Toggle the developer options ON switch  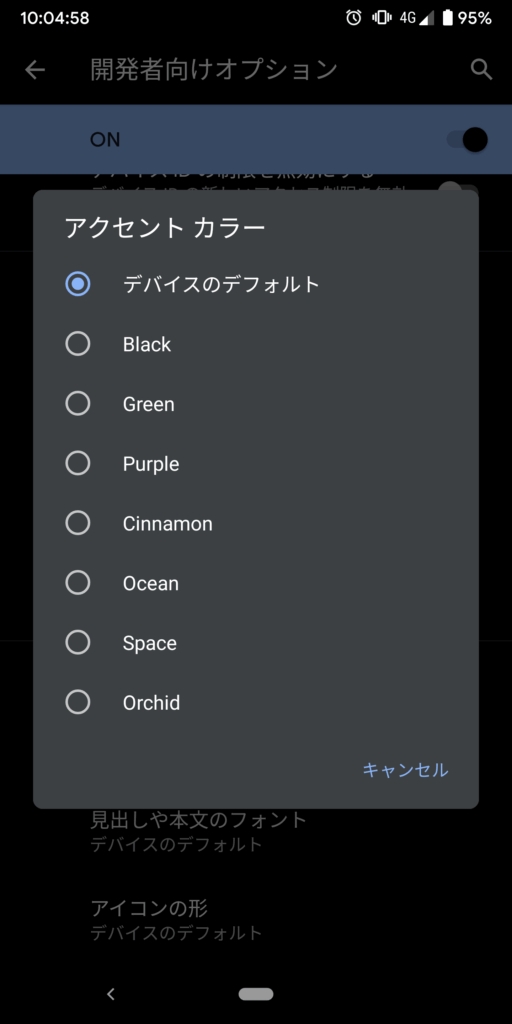pos(467,139)
